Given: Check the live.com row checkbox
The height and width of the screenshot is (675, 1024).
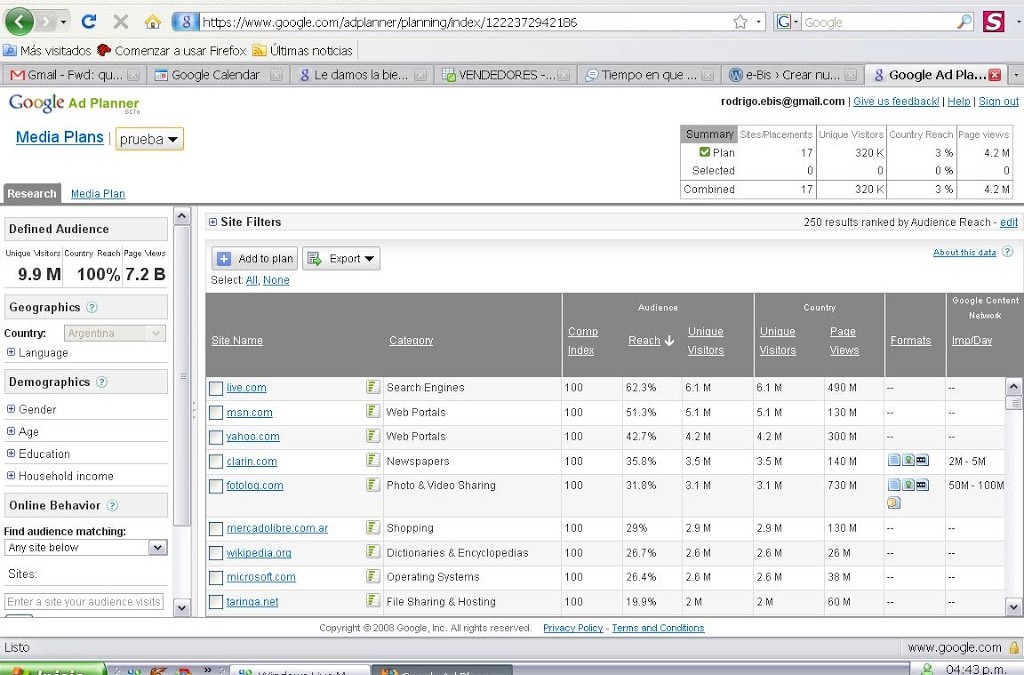Looking at the screenshot, I should pos(216,388).
